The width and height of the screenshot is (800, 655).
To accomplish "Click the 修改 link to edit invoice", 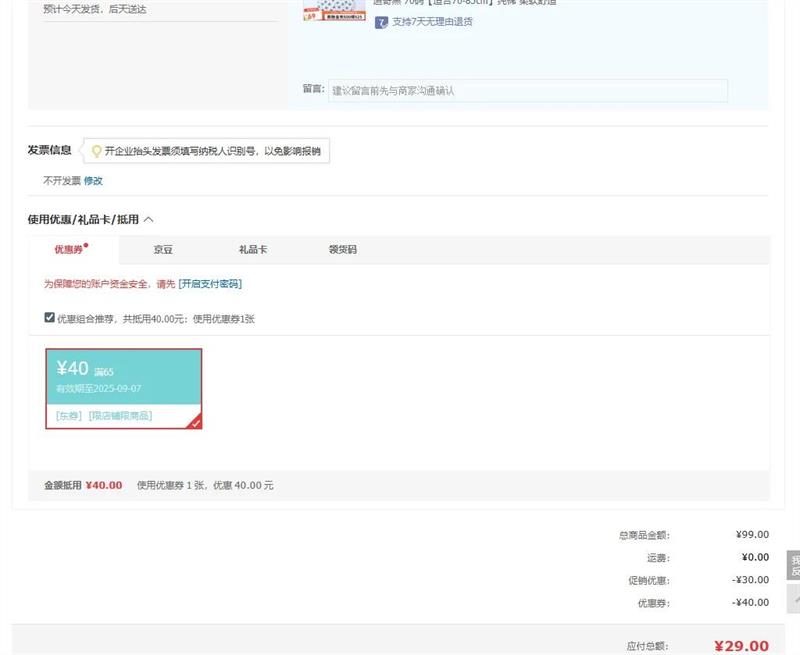I will (x=93, y=181).
